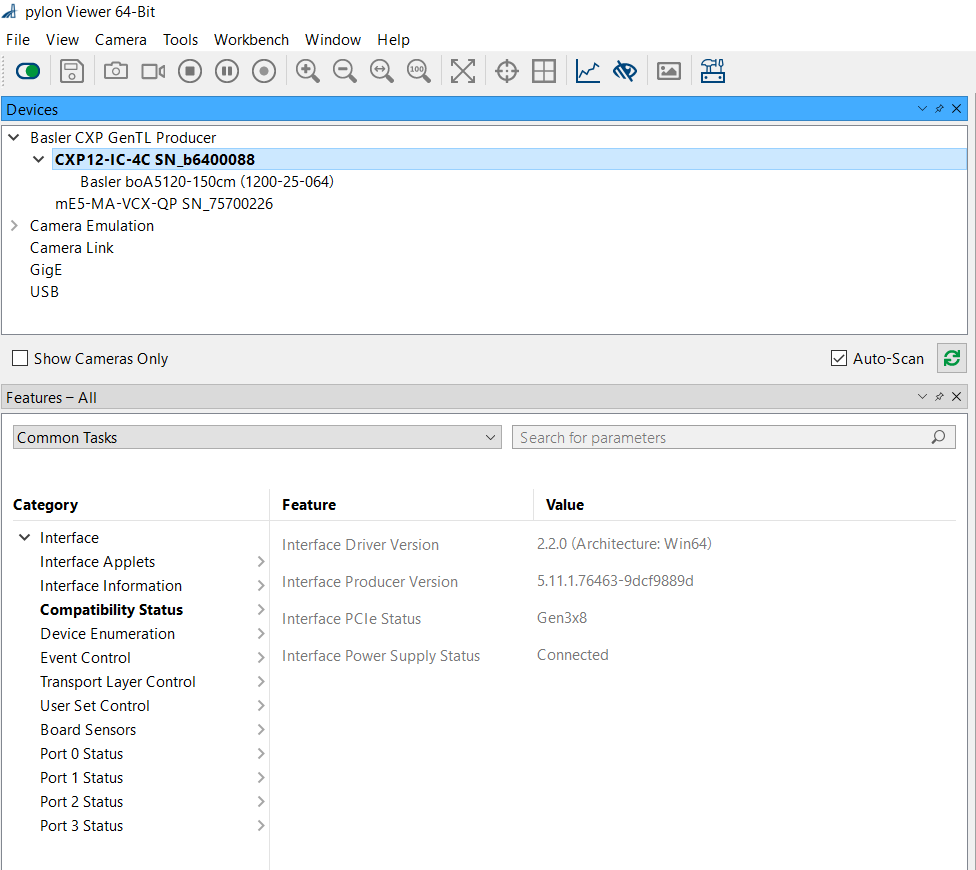
Task: Select the USB entry
Action: (44, 292)
